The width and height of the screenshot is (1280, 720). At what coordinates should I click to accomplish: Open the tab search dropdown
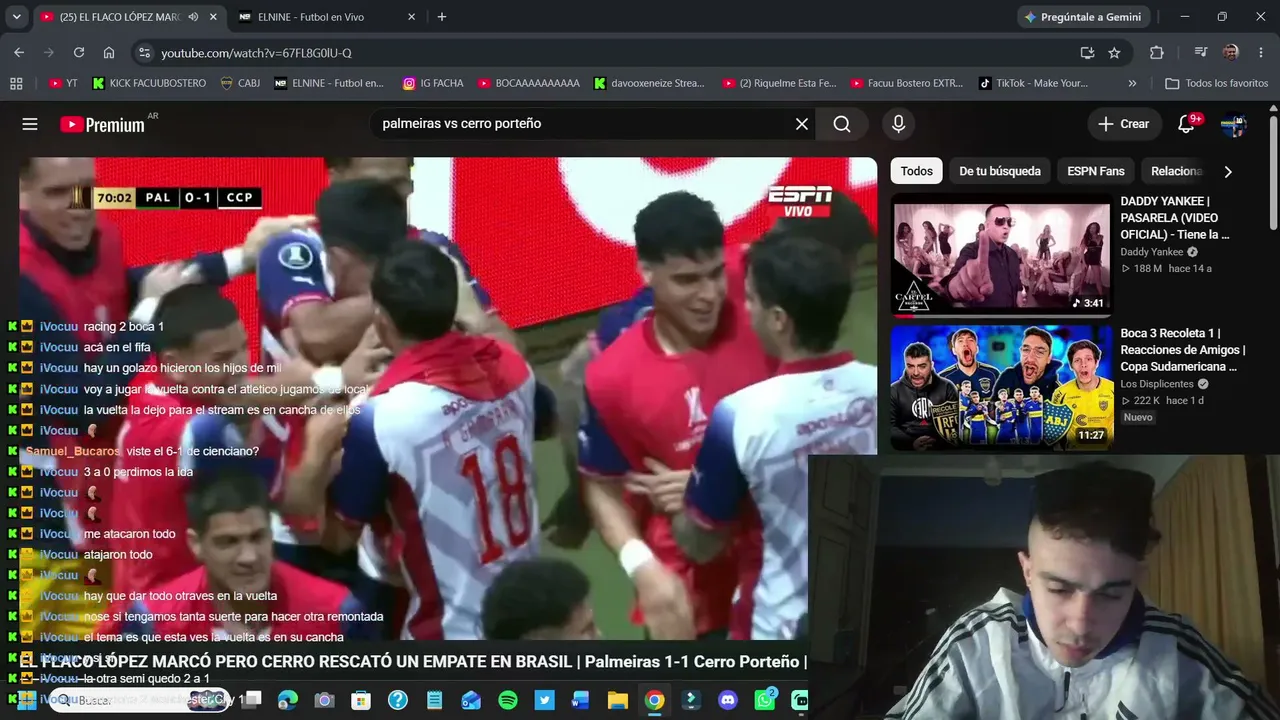tap(16, 17)
